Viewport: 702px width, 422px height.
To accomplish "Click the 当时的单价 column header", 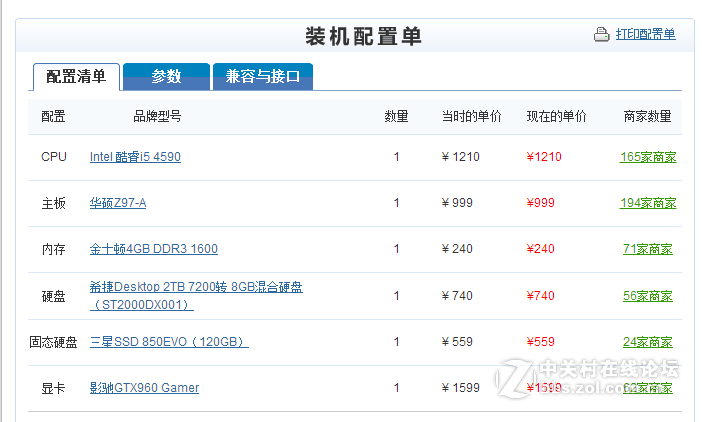I will point(471,116).
